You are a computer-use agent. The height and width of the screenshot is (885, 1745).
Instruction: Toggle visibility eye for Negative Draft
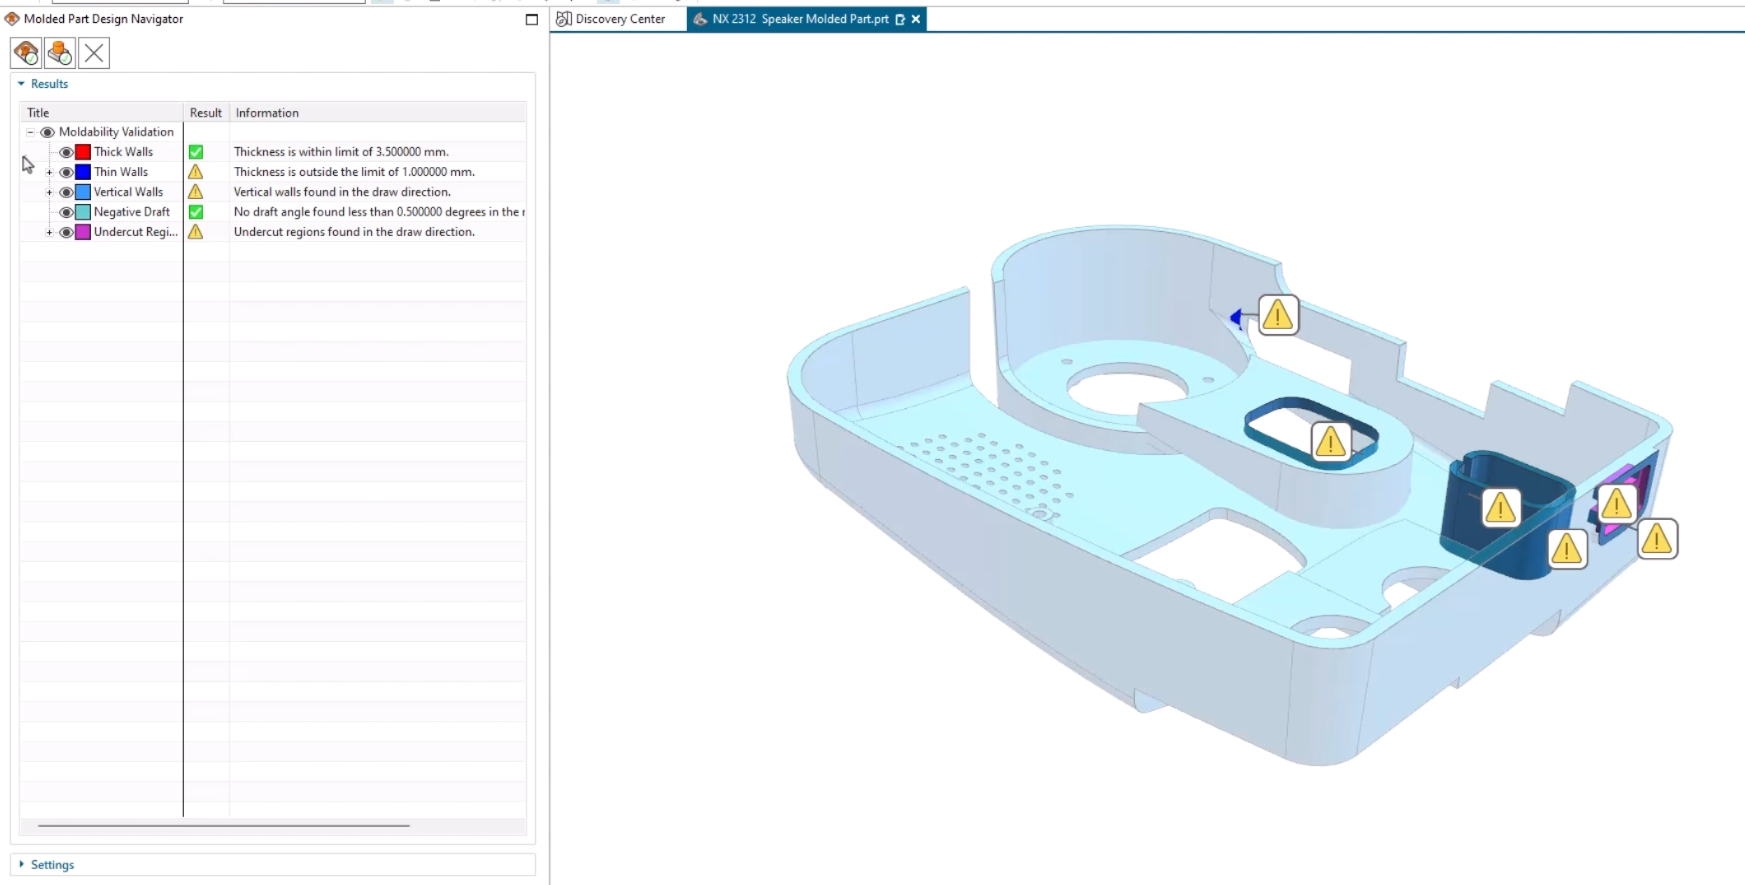66,212
